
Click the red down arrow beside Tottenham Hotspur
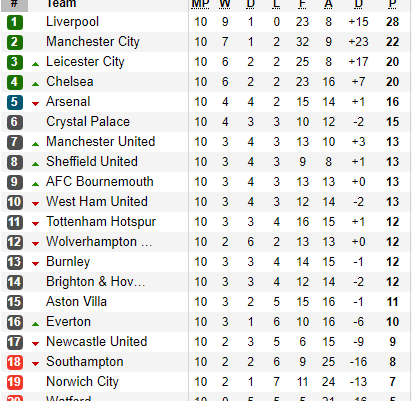(x=35, y=224)
